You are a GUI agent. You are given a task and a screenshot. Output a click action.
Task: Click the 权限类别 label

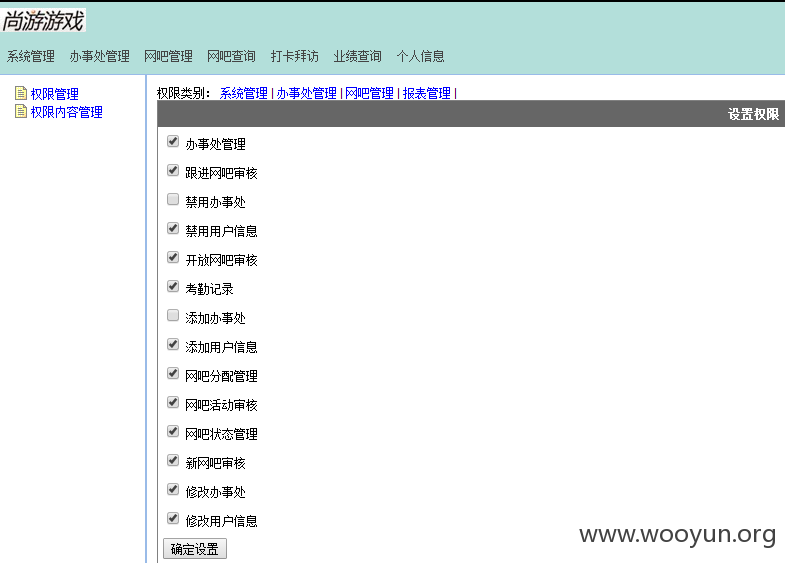(183, 93)
